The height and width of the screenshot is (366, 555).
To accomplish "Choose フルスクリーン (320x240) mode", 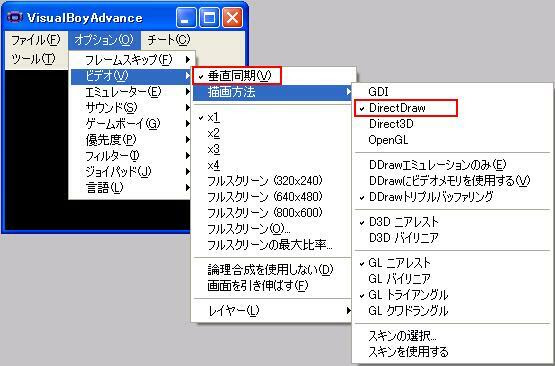I will (x=273, y=181).
